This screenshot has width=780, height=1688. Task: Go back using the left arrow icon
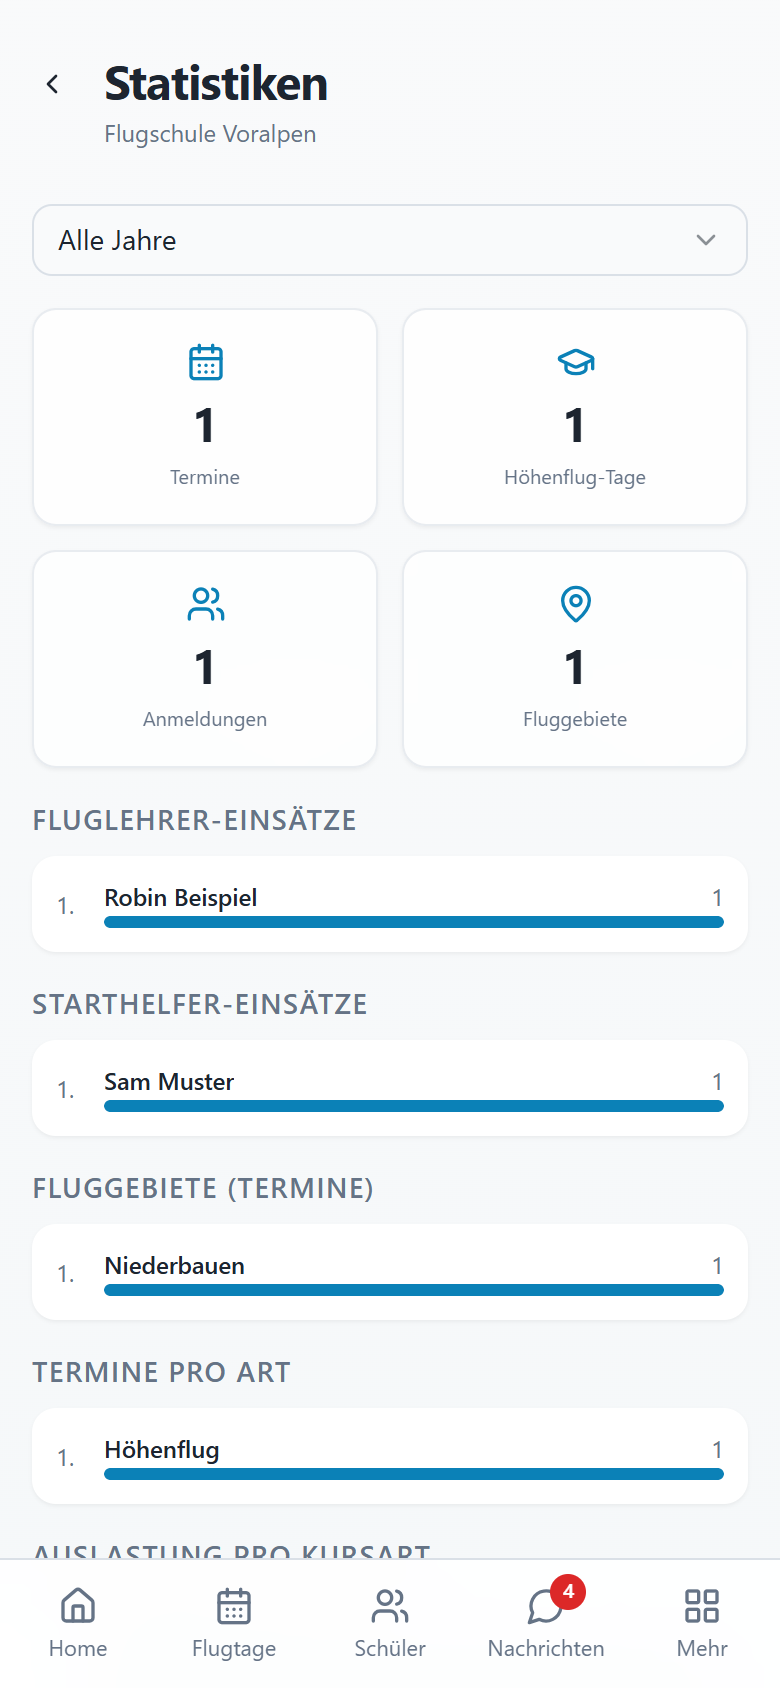click(53, 84)
